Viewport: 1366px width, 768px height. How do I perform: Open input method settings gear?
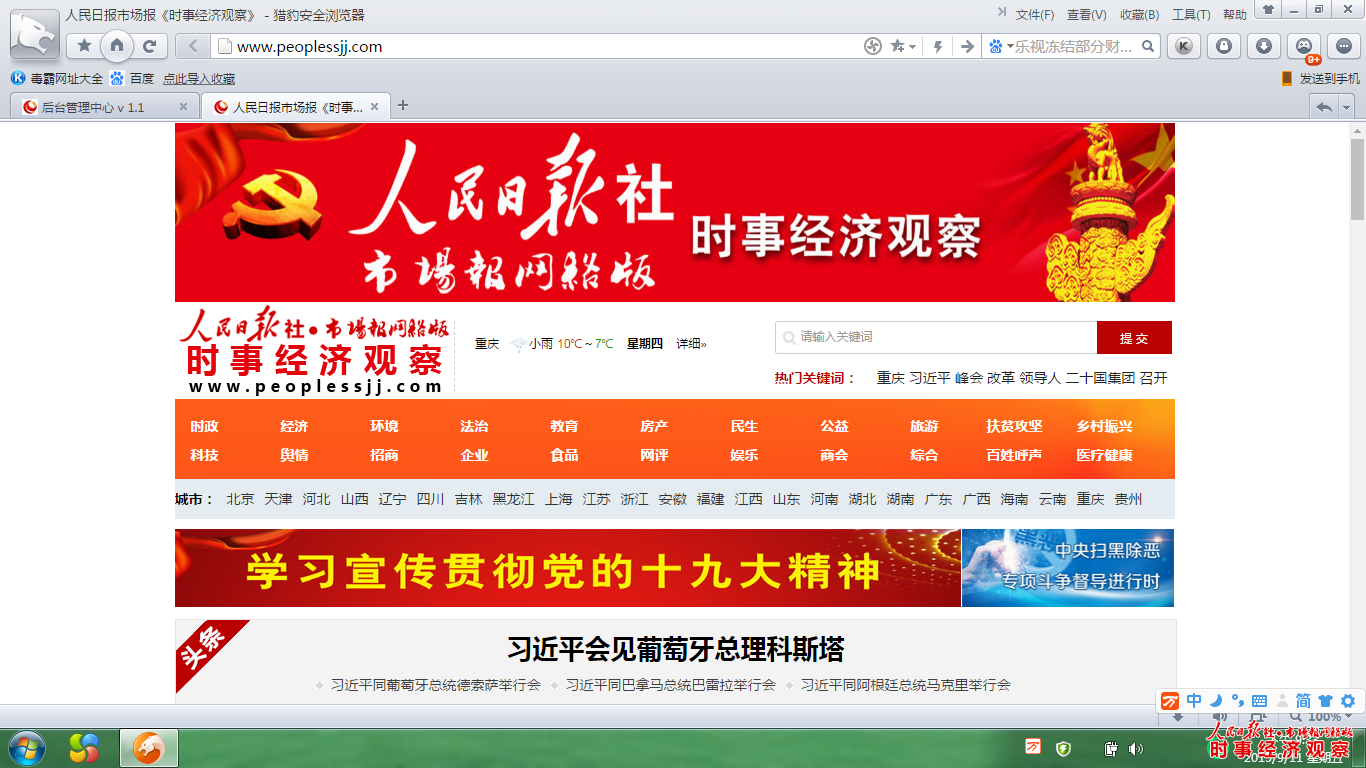coord(1348,701)
